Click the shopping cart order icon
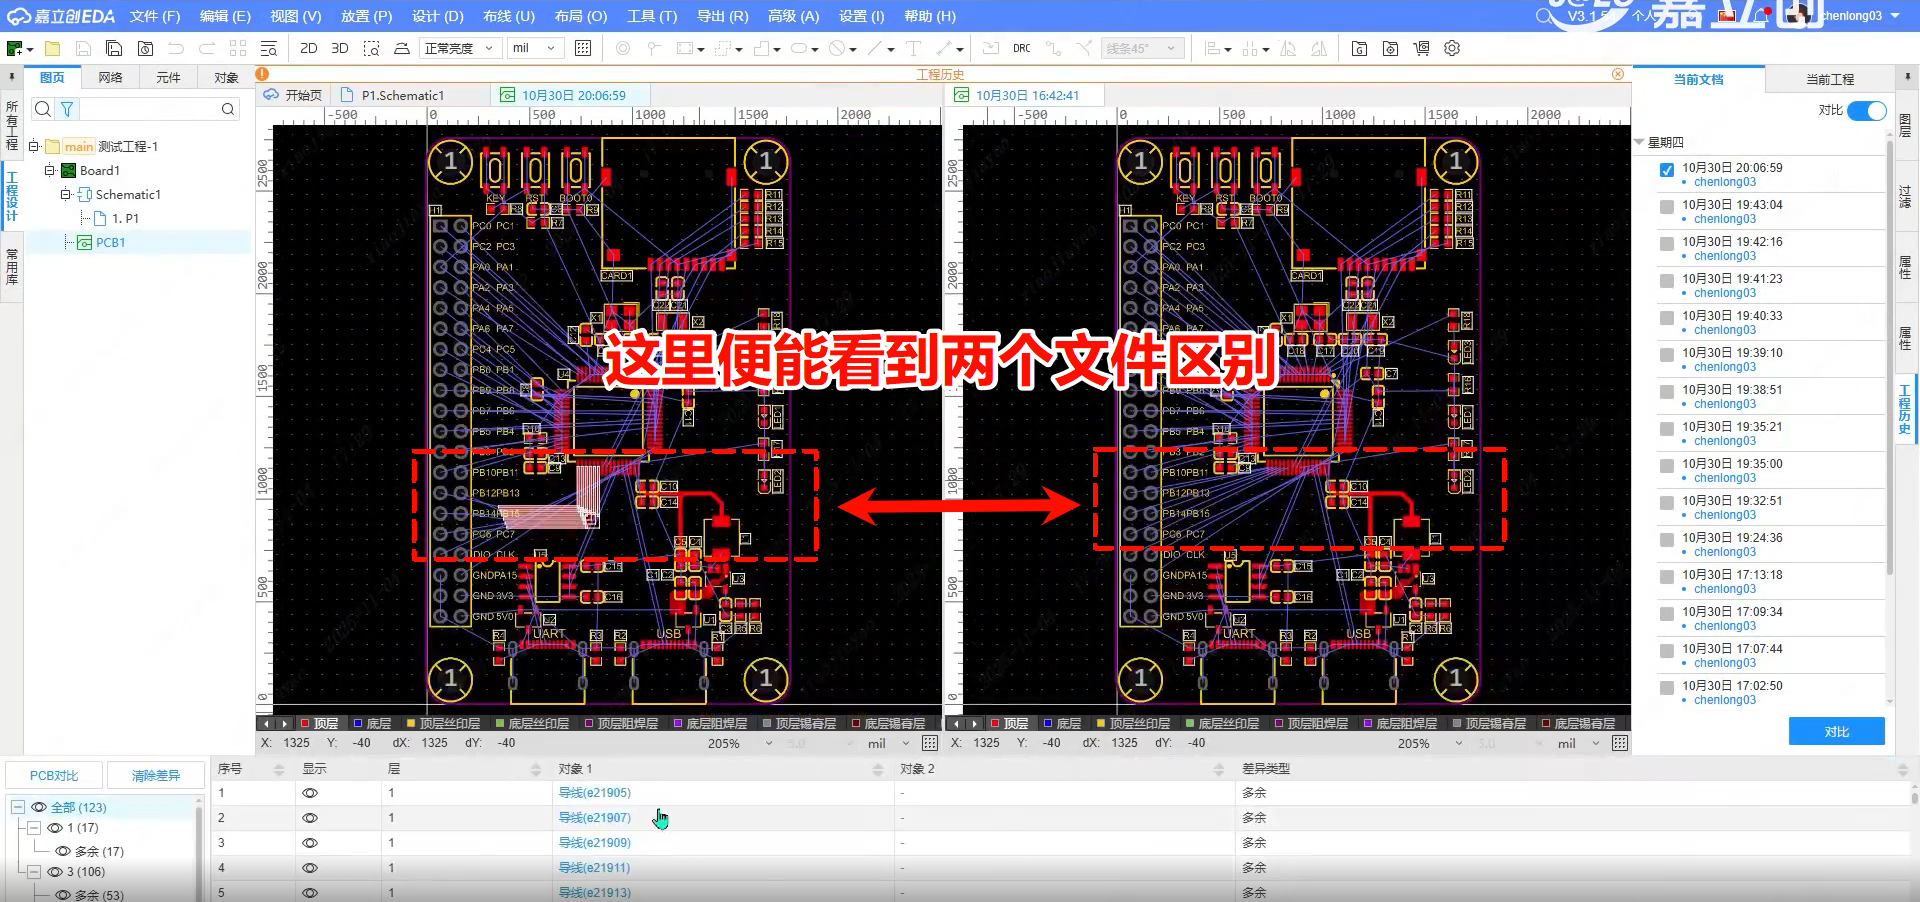 [1421, 48]
